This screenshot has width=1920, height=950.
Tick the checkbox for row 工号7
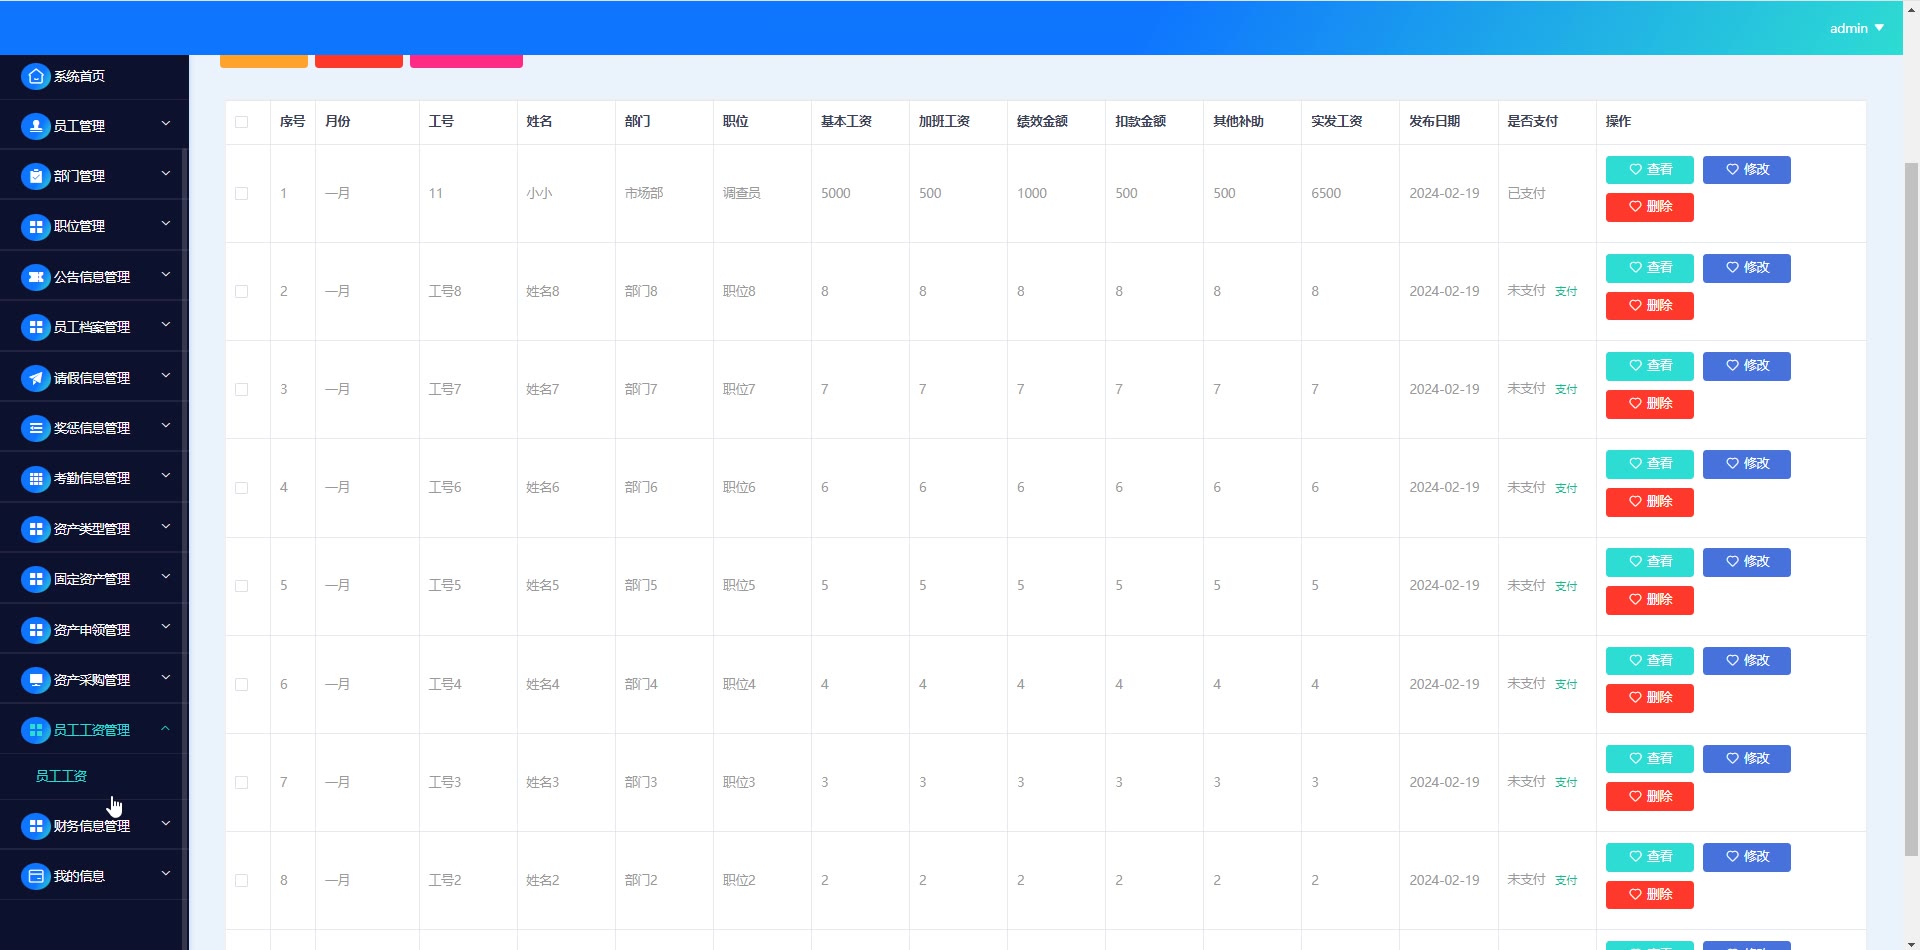[x=241, y=390]
